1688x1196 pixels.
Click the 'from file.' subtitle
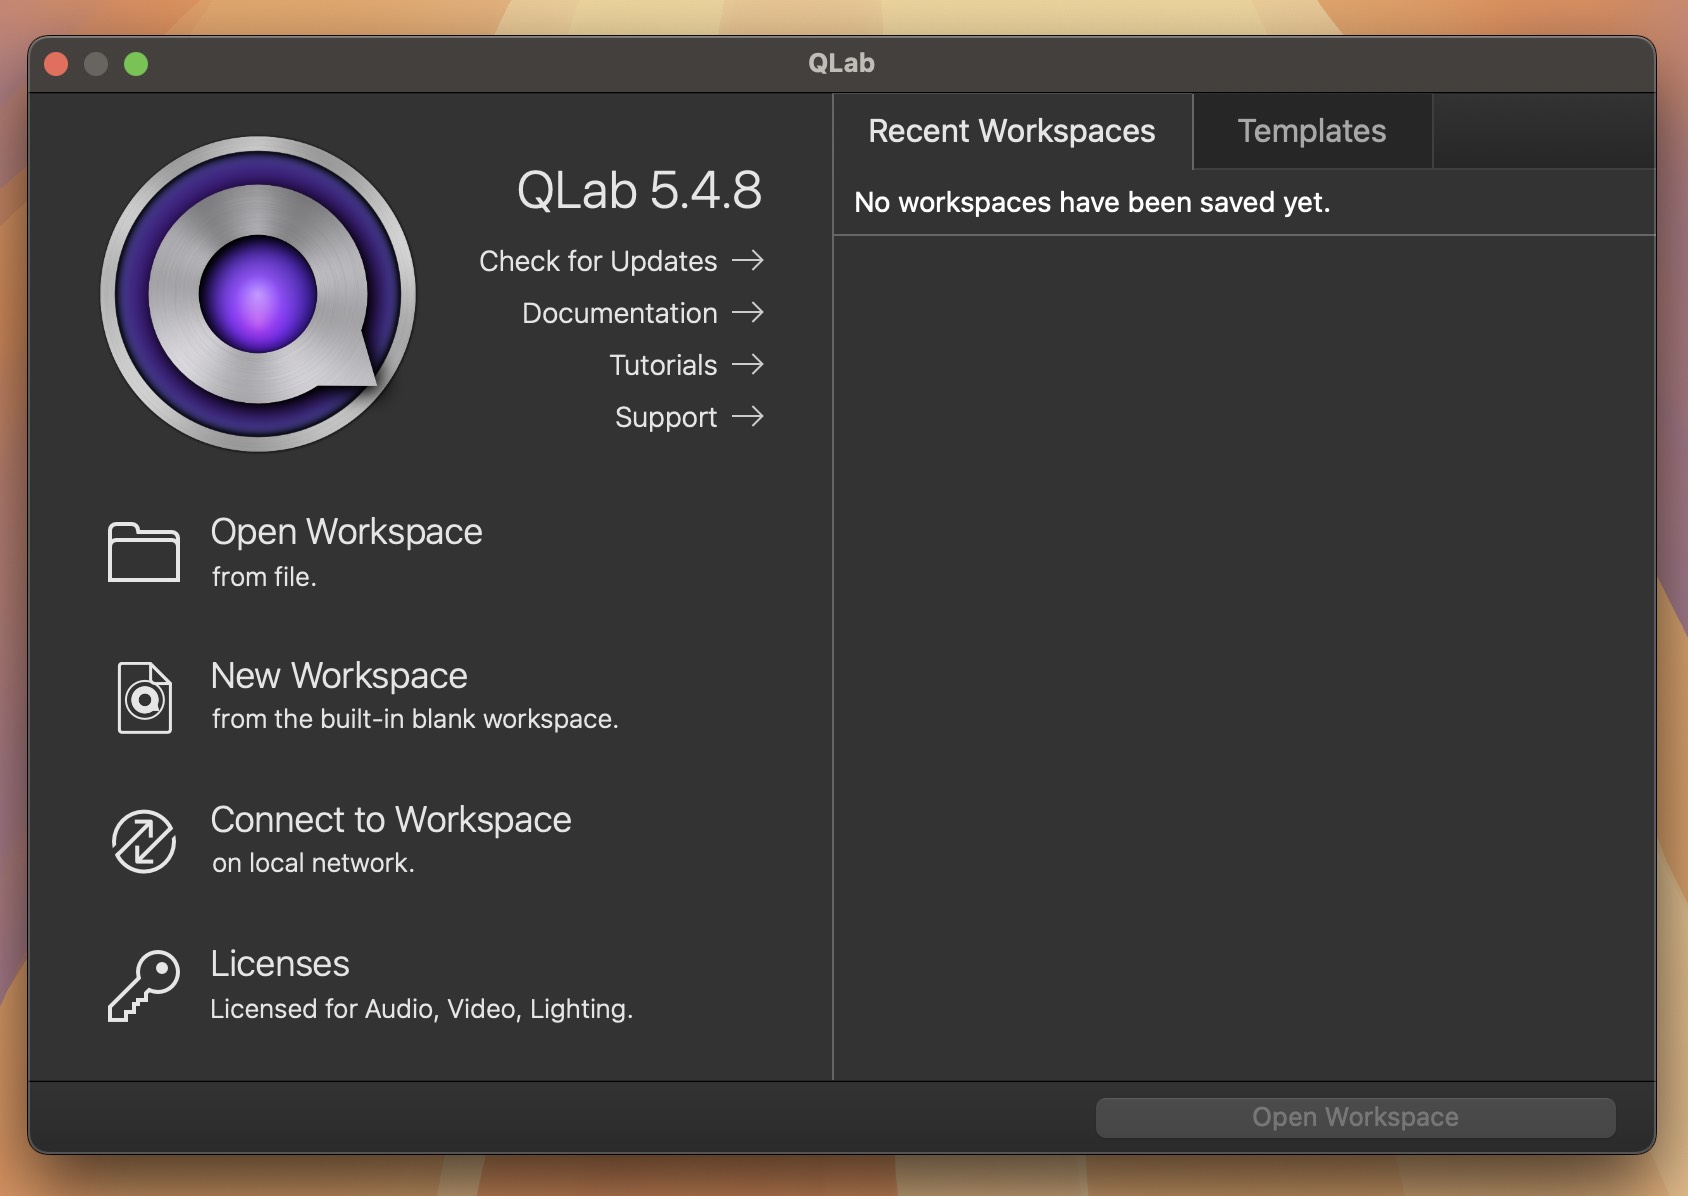(x=264, y=577)
